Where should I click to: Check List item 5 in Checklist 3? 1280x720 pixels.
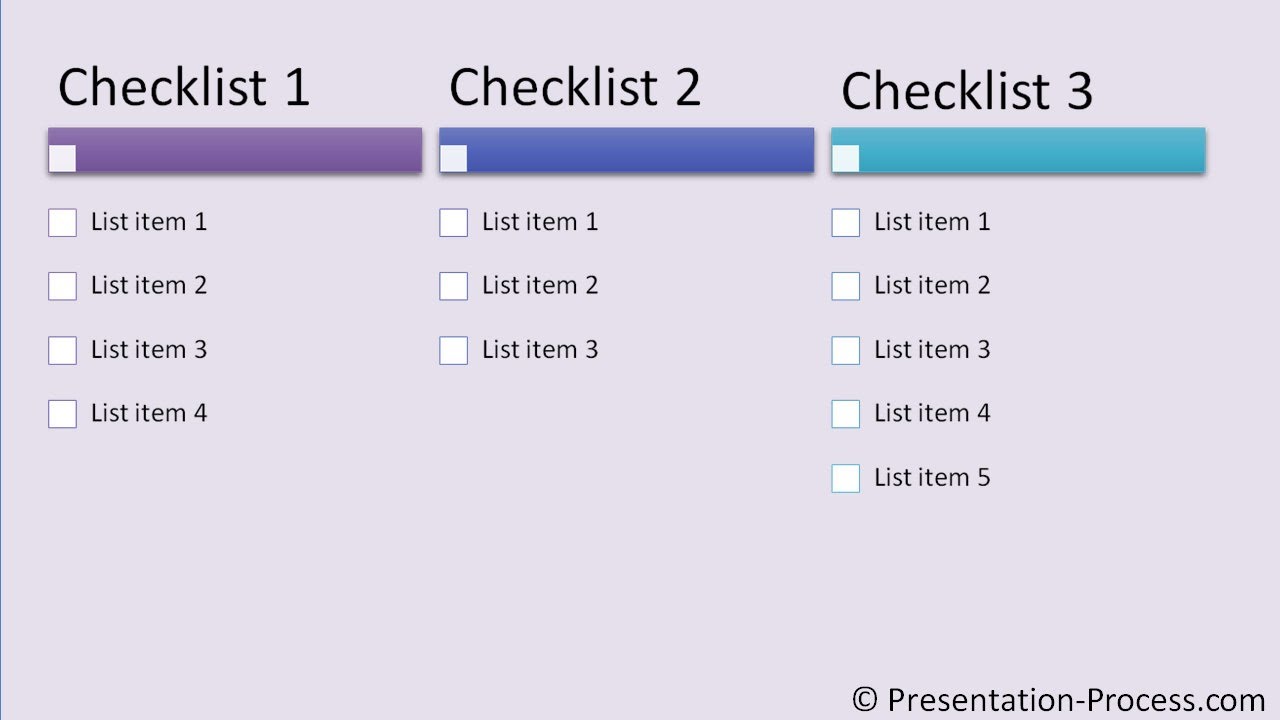pyautogui.click(x=845, y=479)
